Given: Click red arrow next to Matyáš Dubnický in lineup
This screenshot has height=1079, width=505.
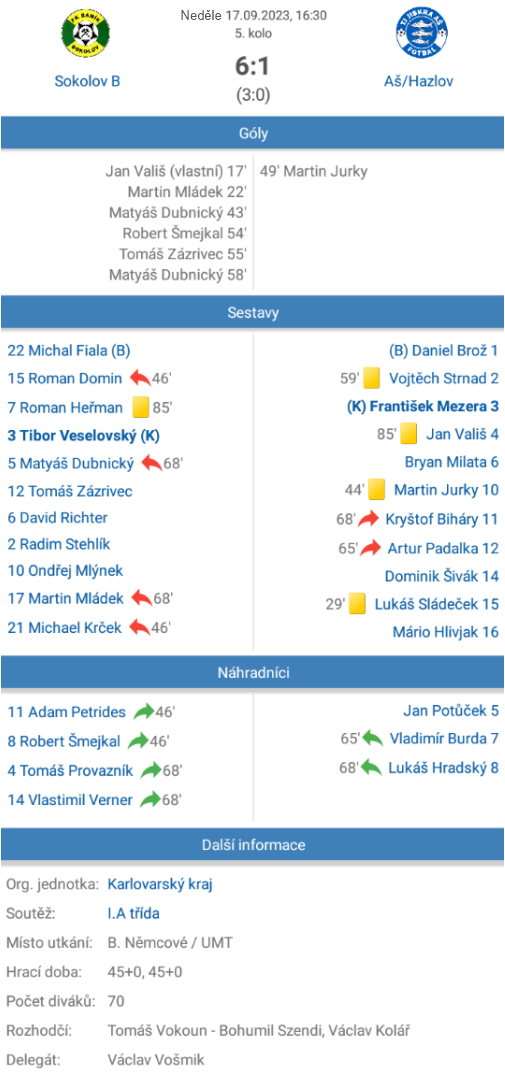Looking at the screenshot, I should 151,463.
